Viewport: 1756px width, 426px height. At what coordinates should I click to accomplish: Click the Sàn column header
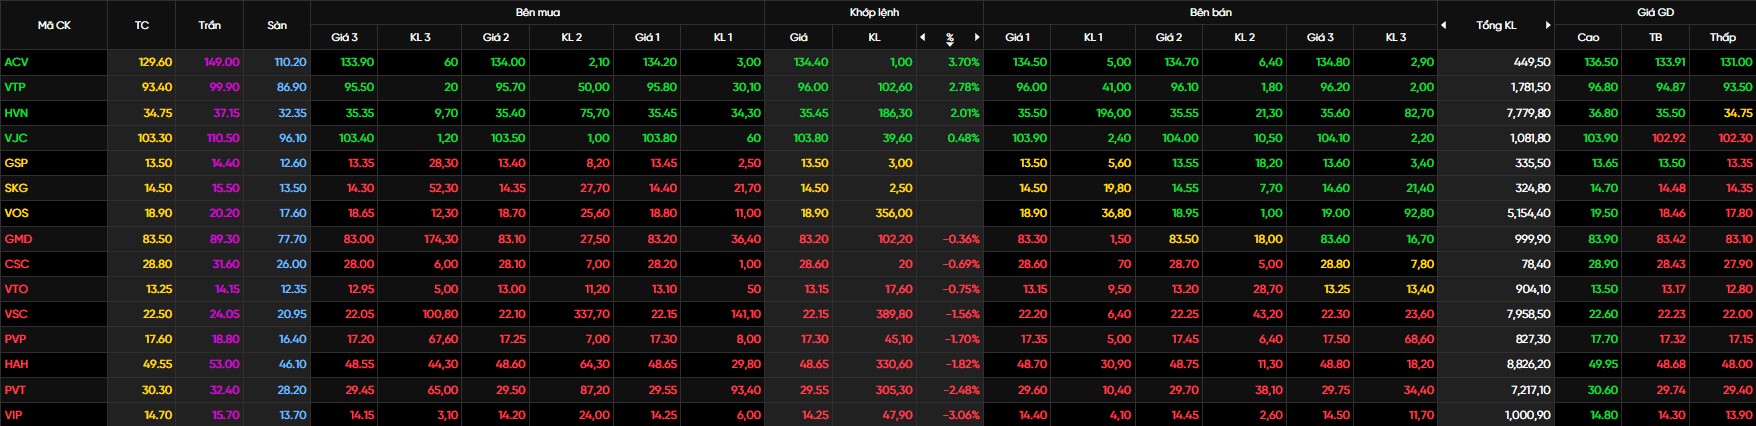pos(277,25)
